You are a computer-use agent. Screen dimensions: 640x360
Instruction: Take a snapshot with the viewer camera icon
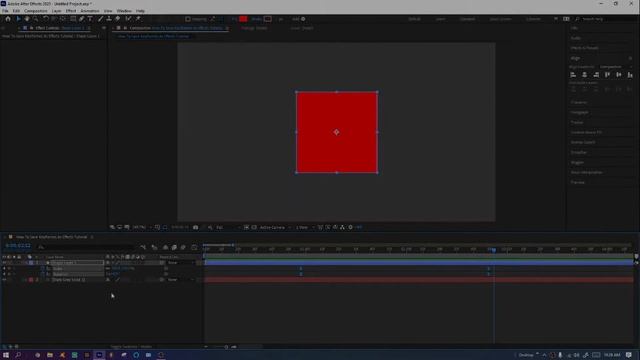point(196,227)
